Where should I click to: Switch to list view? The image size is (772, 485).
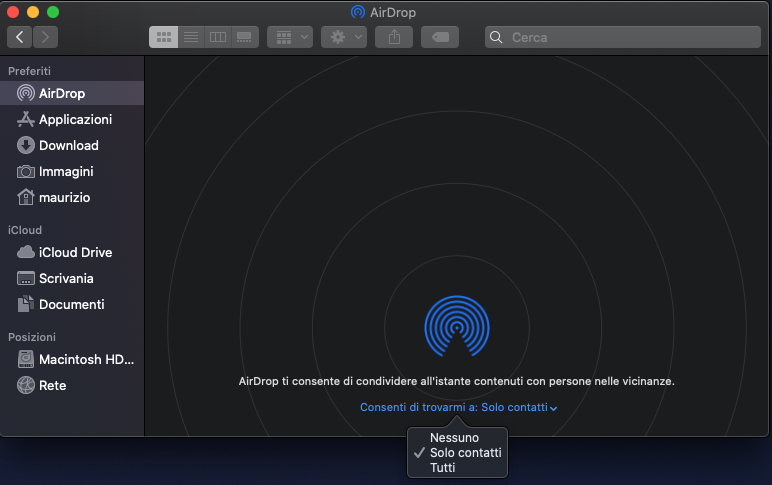191,37
